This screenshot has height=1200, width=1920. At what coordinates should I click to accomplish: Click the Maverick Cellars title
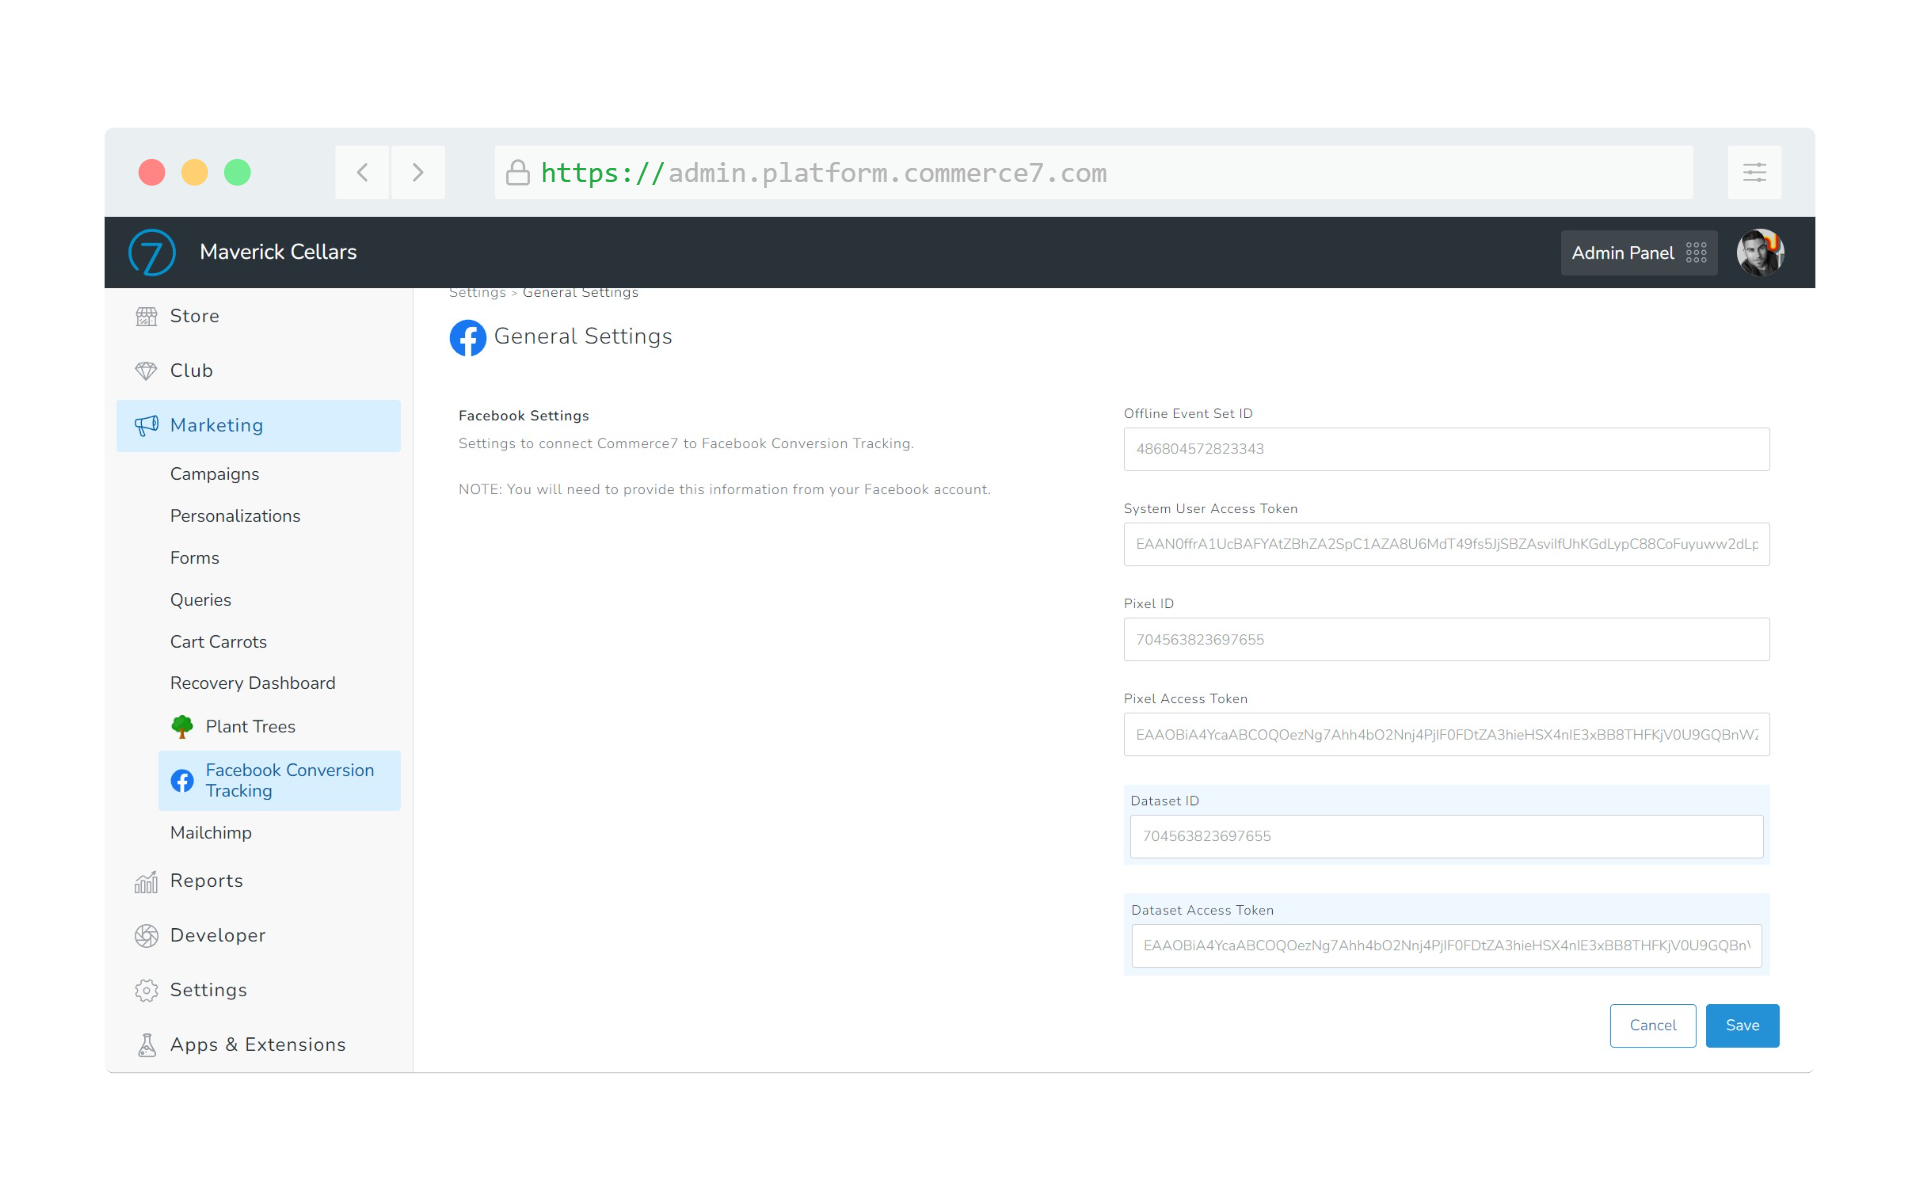click(x=278, y=252)
